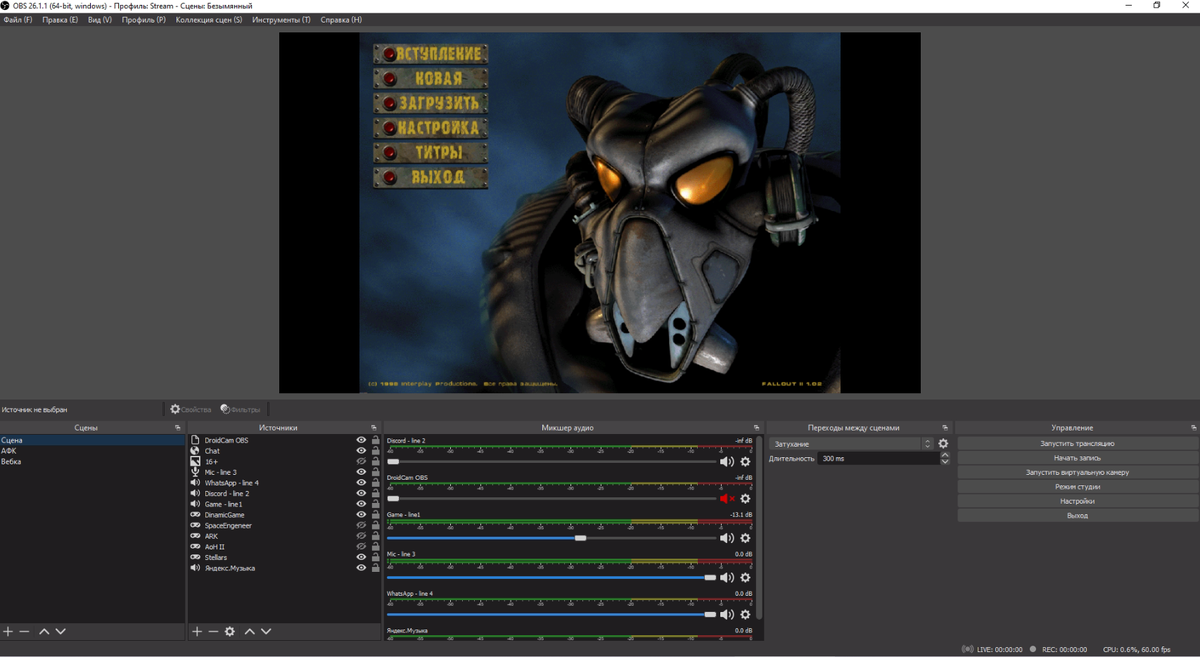
Task: Hide the Chat source
Action: (x=361, y=451)
